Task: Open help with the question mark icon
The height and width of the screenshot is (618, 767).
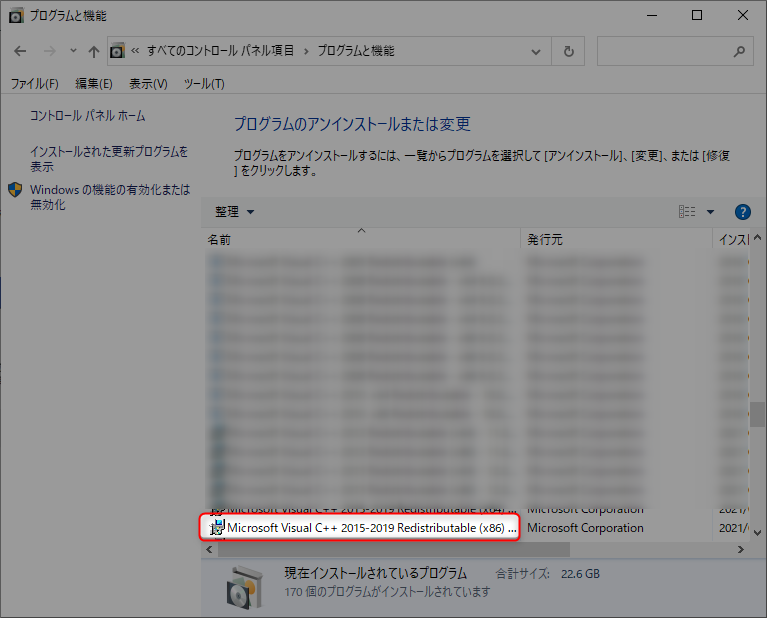Action: [x=743, y=212]
